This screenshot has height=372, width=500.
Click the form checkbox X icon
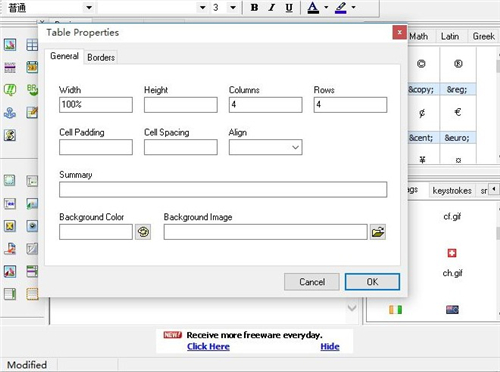[x=10, y=226]
